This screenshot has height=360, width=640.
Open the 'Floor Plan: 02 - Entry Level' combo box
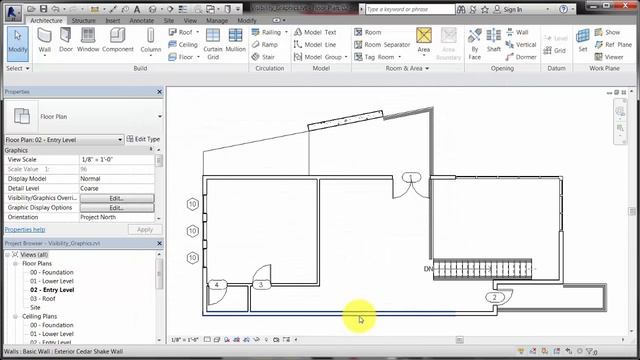64,140
